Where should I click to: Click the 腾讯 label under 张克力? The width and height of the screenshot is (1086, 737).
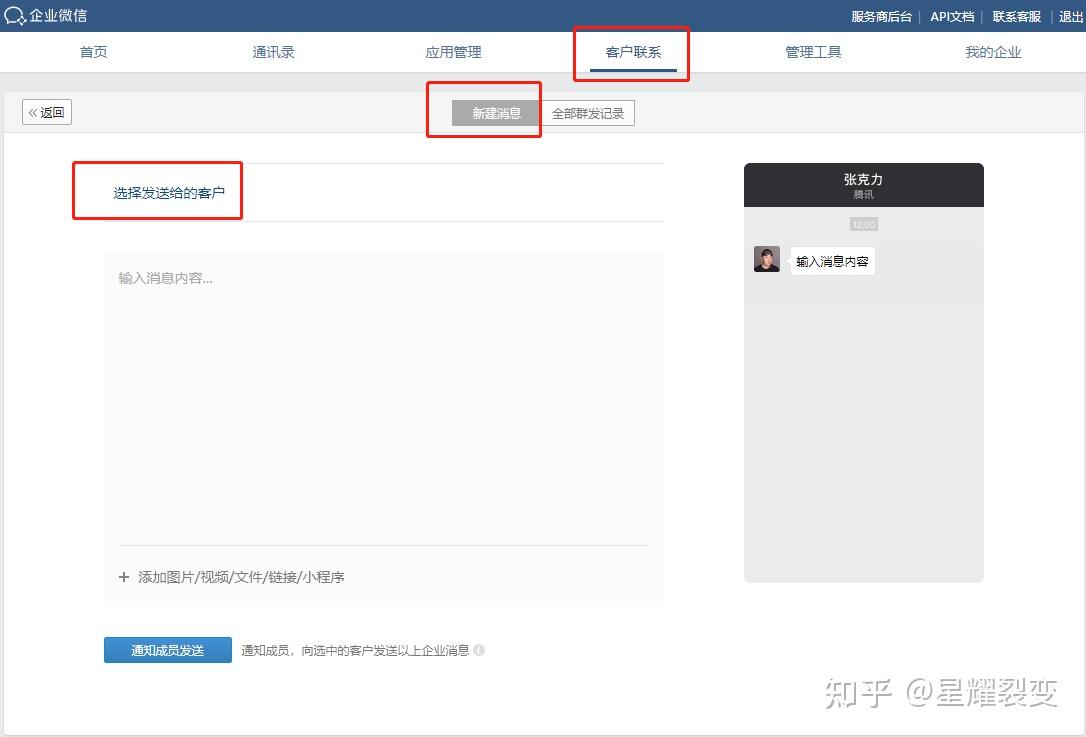tap(863, 195)
